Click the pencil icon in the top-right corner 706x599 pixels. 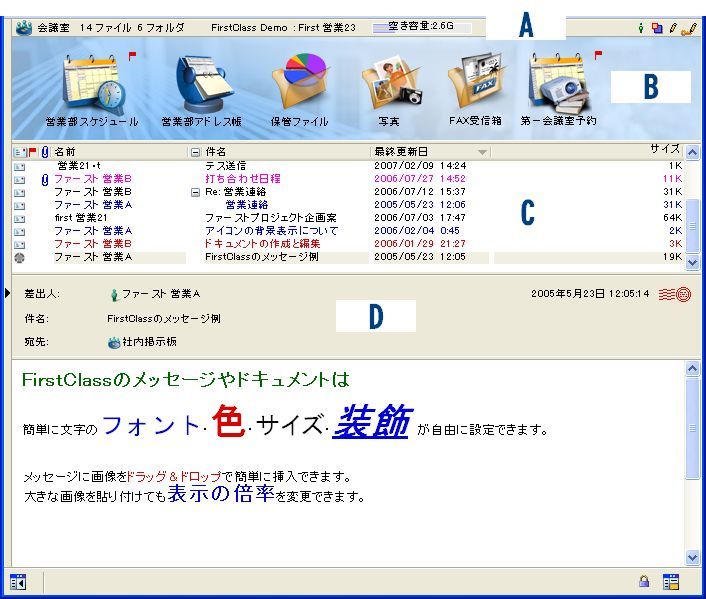coord(673,28)
